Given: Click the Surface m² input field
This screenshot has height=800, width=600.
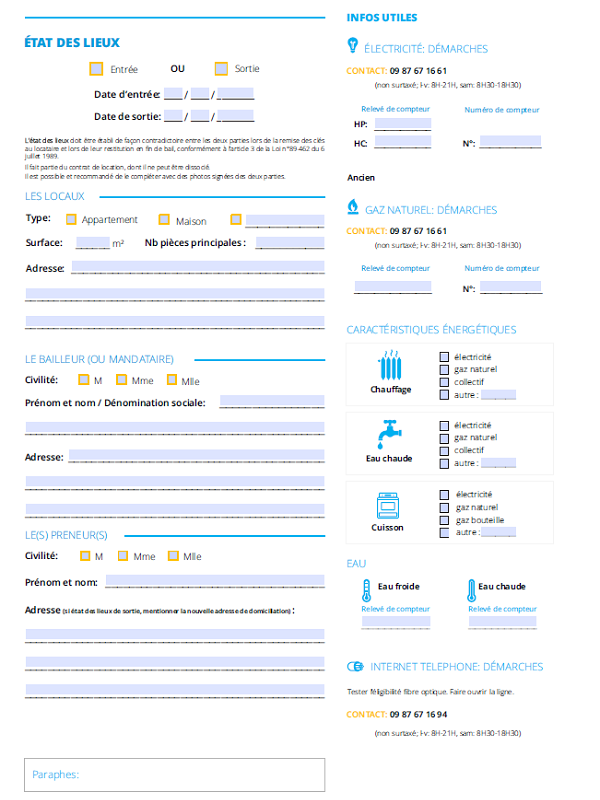Looking at the screenshot, I should pyautogui.click(x=93, y=242).
